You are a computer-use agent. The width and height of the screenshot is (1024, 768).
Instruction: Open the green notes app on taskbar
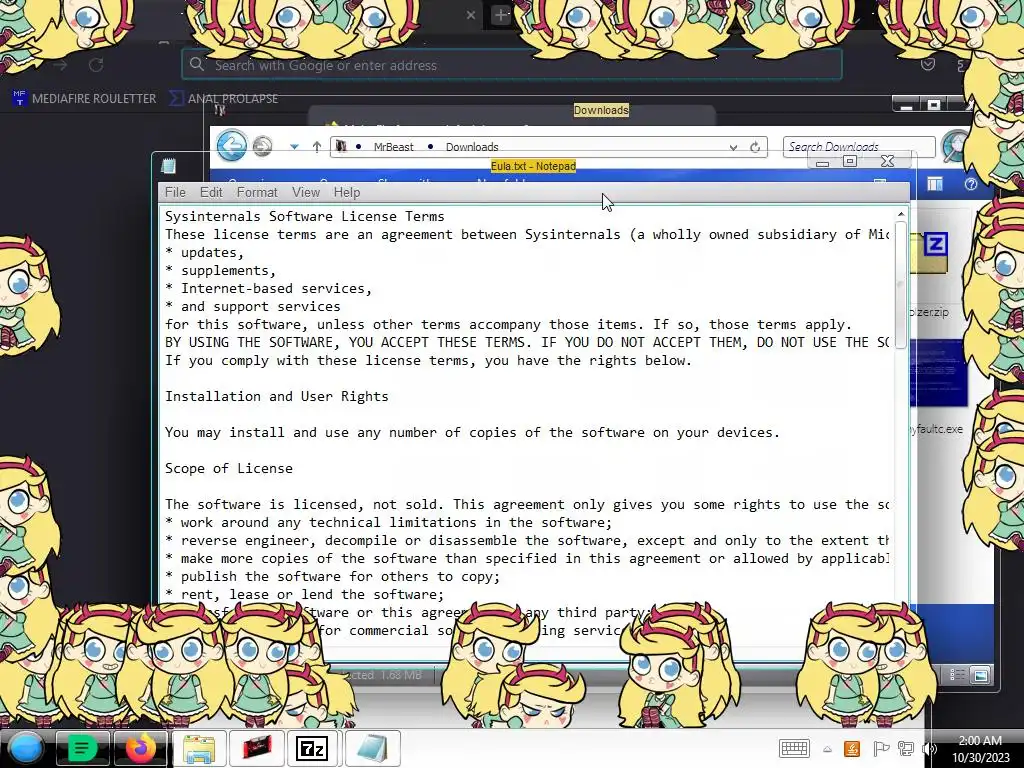[82, 748]
